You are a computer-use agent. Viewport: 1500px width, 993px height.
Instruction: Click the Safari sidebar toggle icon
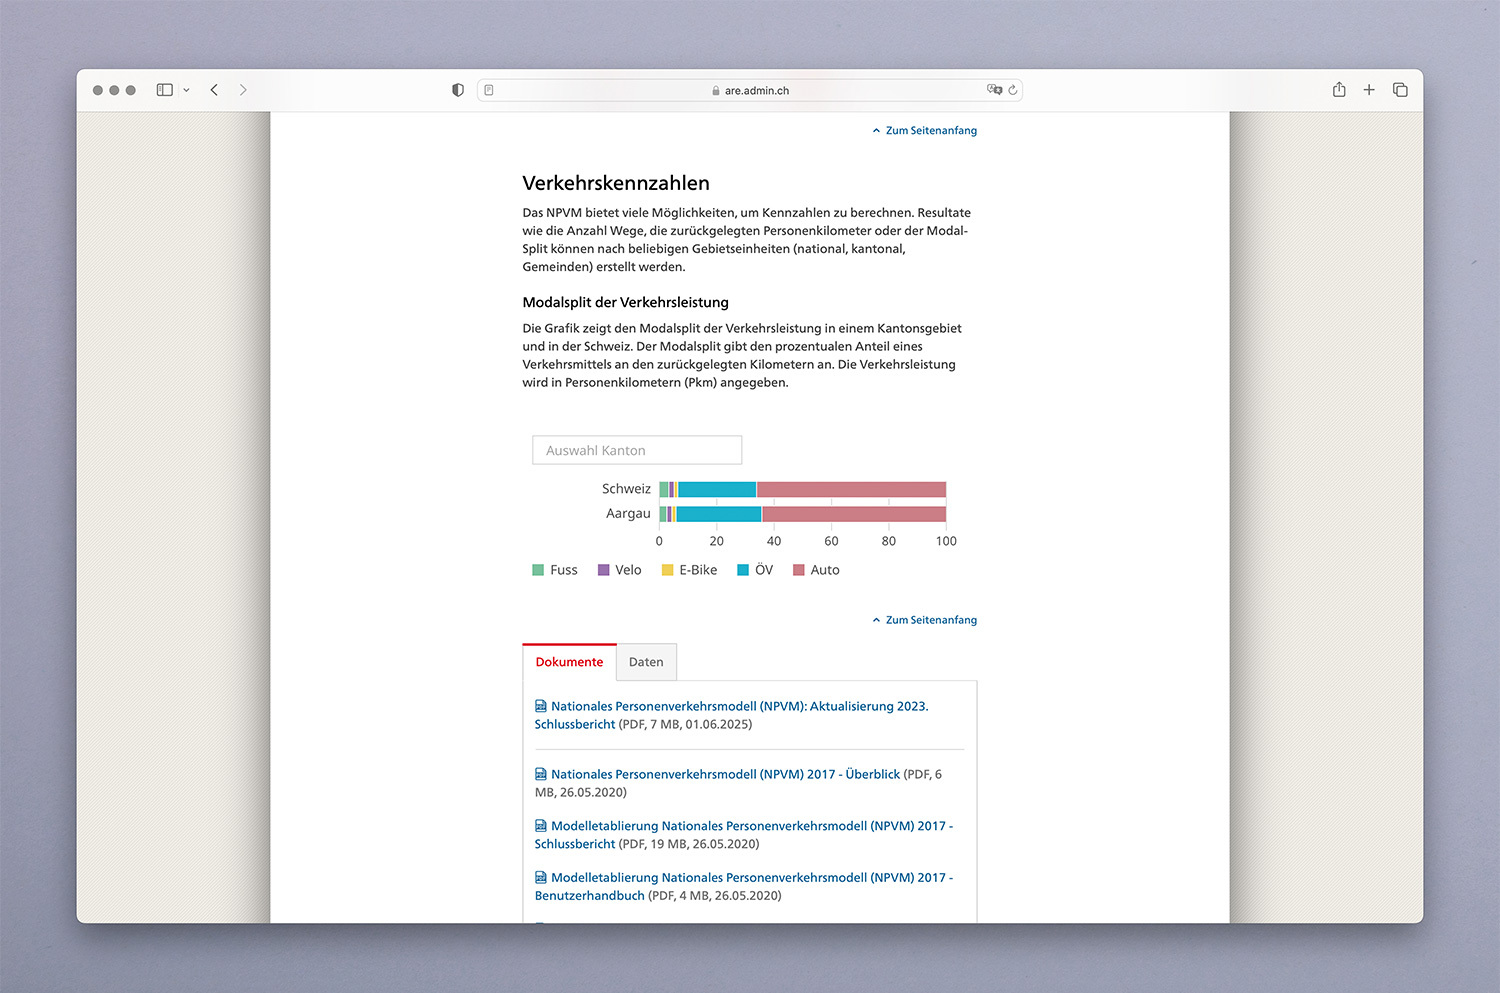click(x=165, y=90)
